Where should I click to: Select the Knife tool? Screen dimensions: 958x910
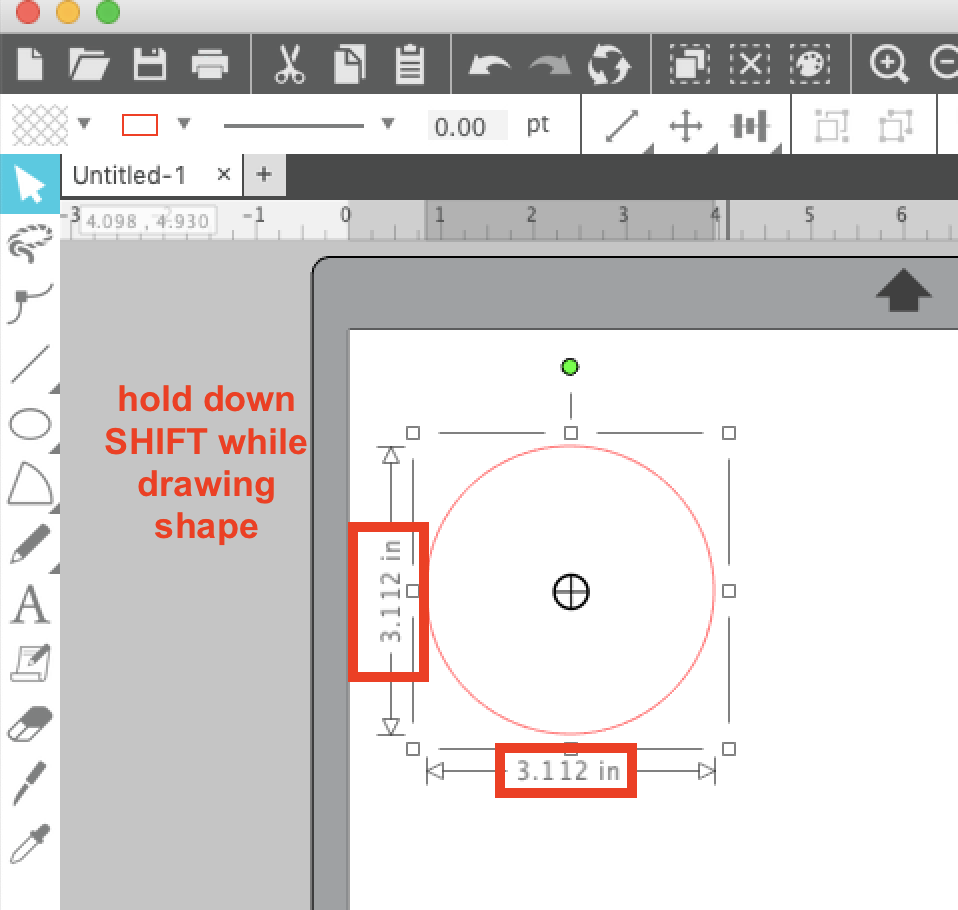pos(30,783)
